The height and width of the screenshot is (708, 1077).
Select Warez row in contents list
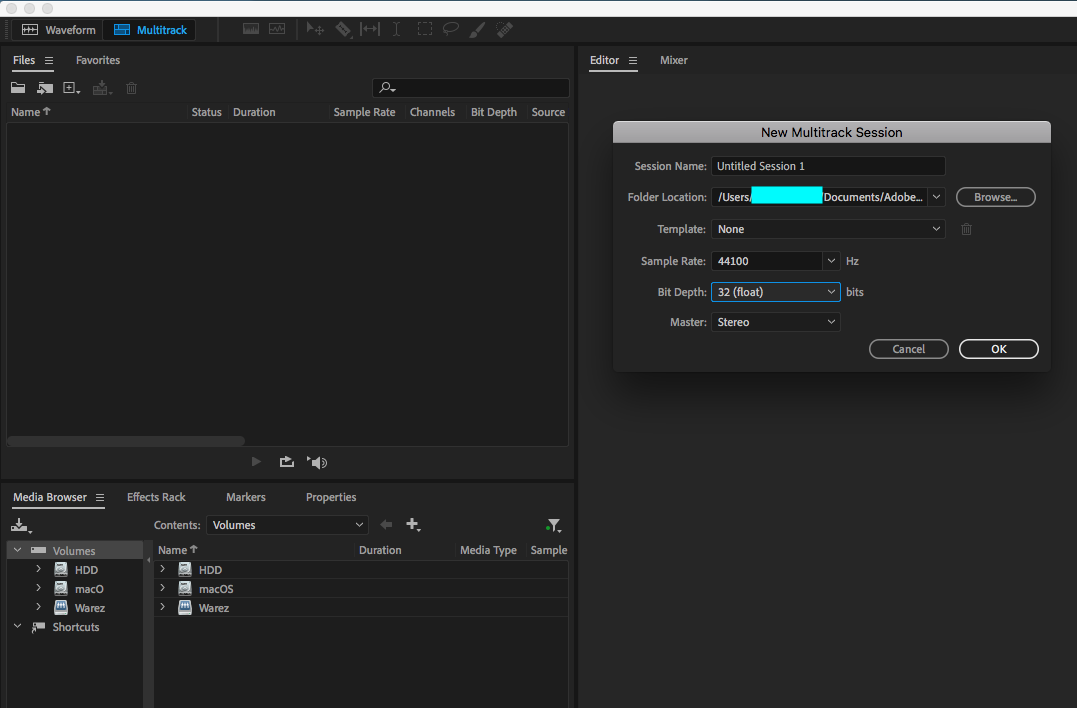pos(361,608)
